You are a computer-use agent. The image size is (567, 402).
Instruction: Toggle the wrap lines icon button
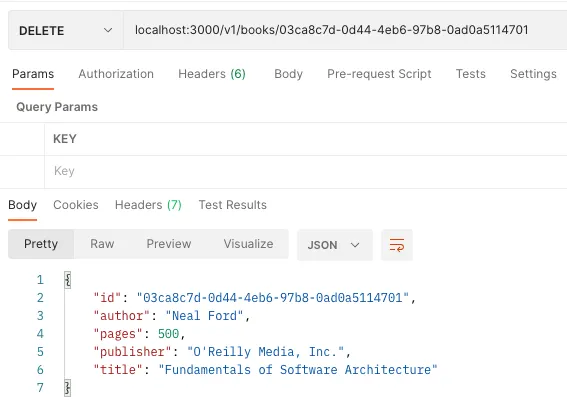(397, 245)
